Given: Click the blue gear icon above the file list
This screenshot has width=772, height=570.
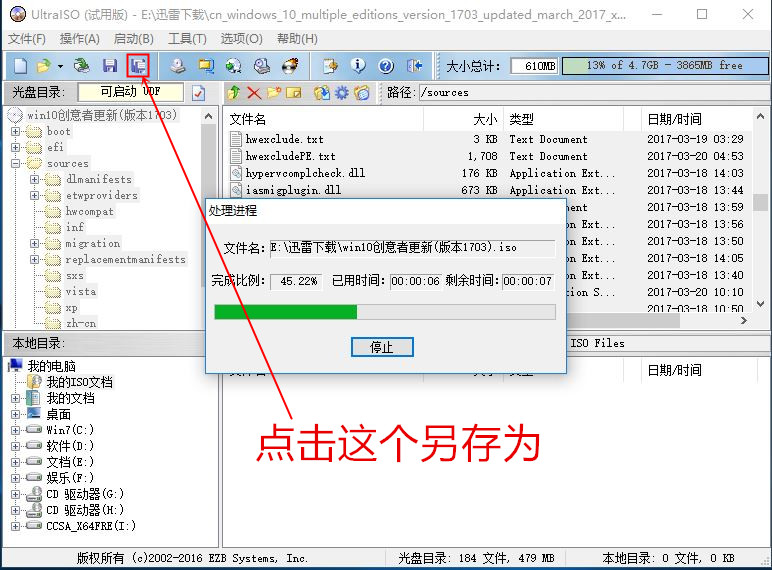Looking at the screenshot, I should [342, 93].
